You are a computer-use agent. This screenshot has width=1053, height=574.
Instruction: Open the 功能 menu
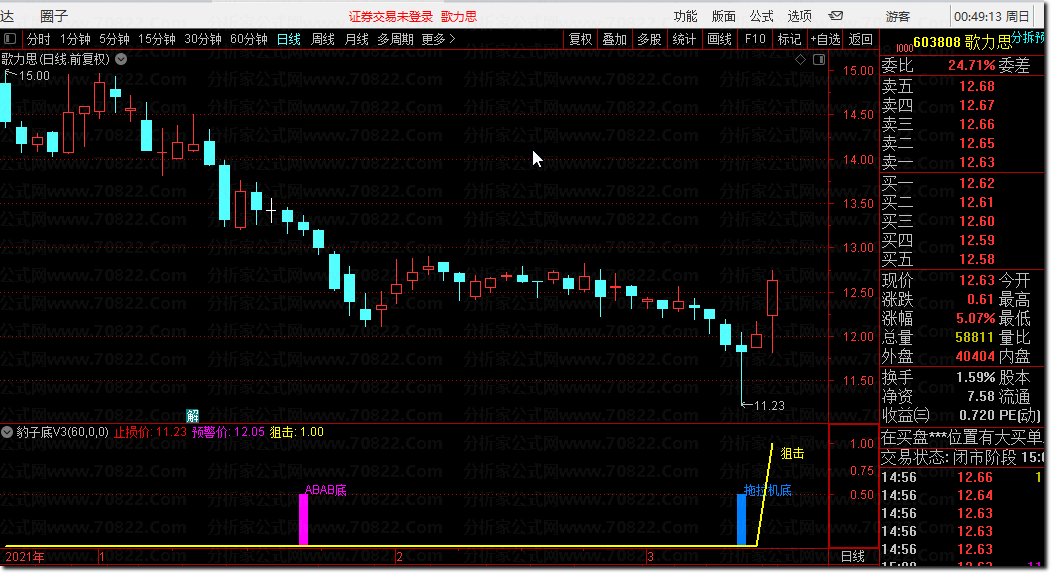coord(686,16)
